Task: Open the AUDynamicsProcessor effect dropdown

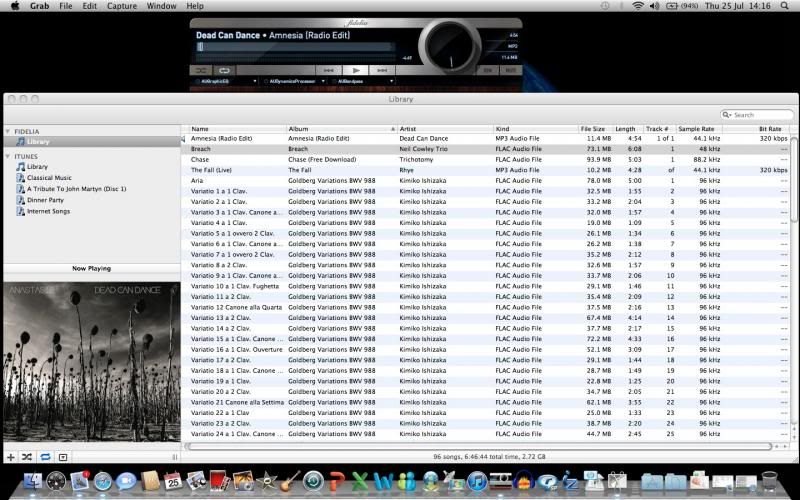Action: 323,81
